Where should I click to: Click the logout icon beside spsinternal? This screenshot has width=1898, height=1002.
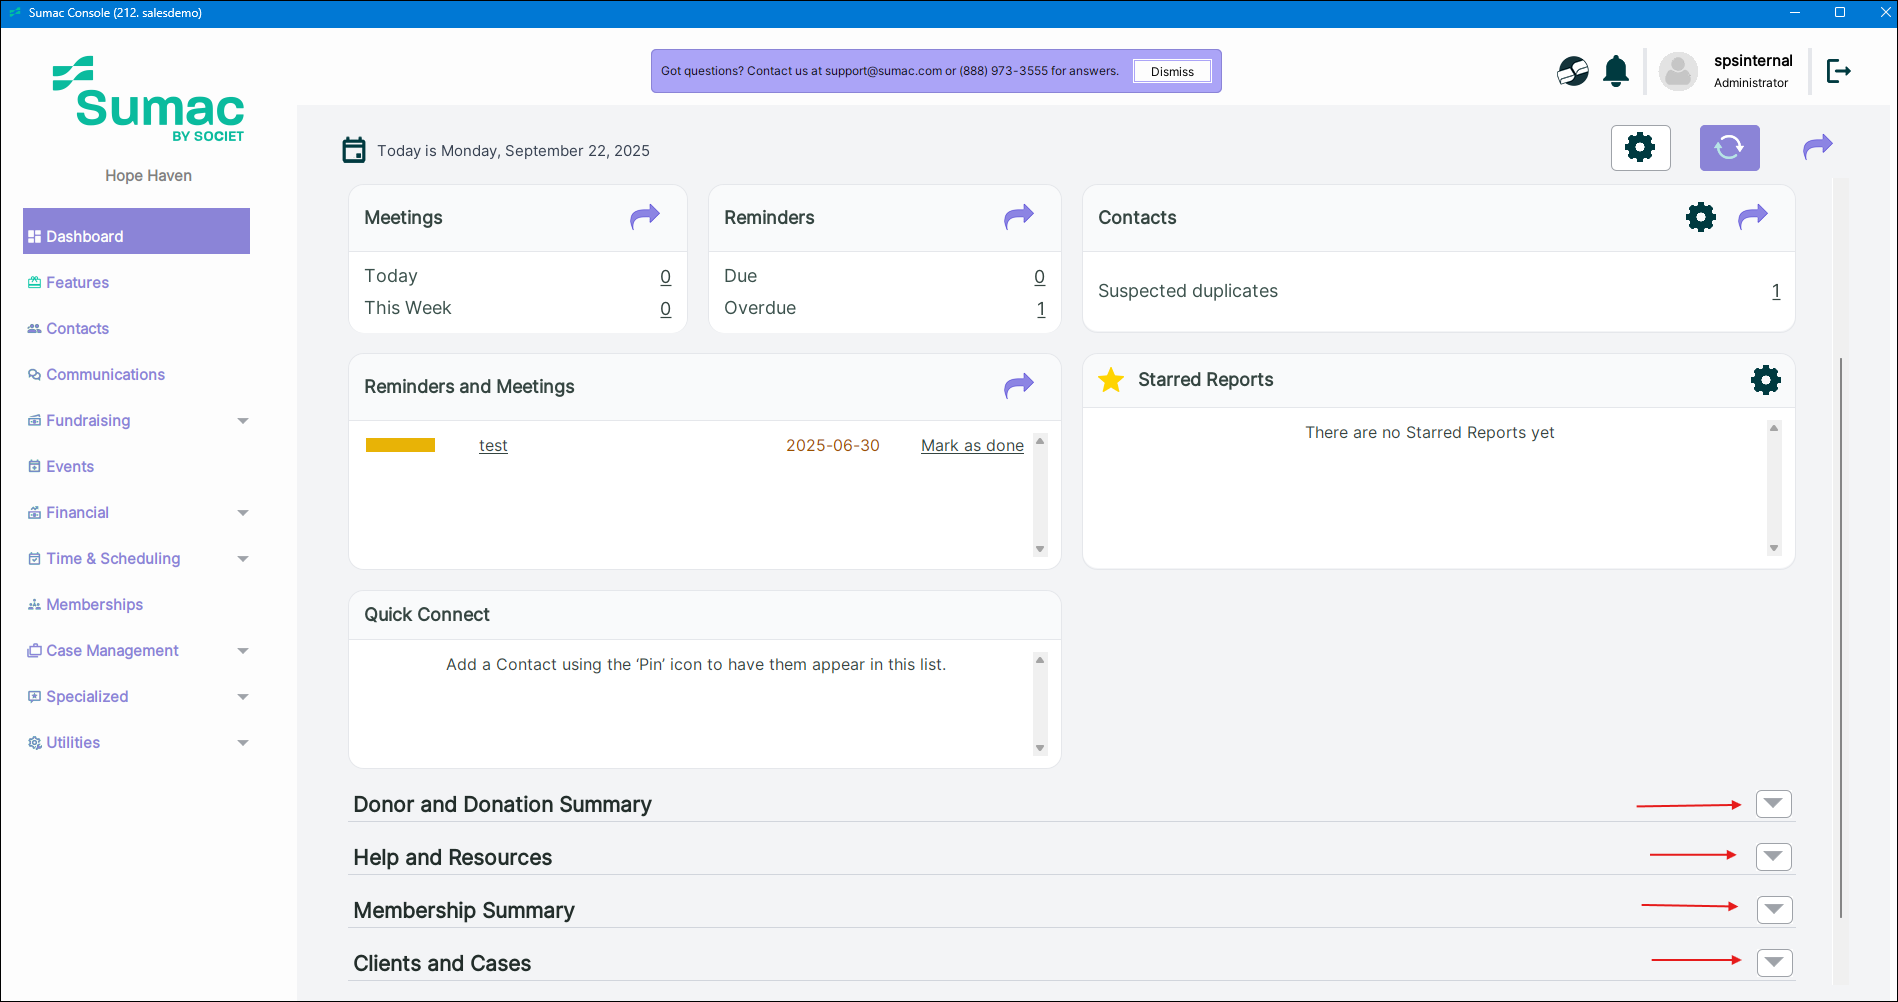point(1838,71)
